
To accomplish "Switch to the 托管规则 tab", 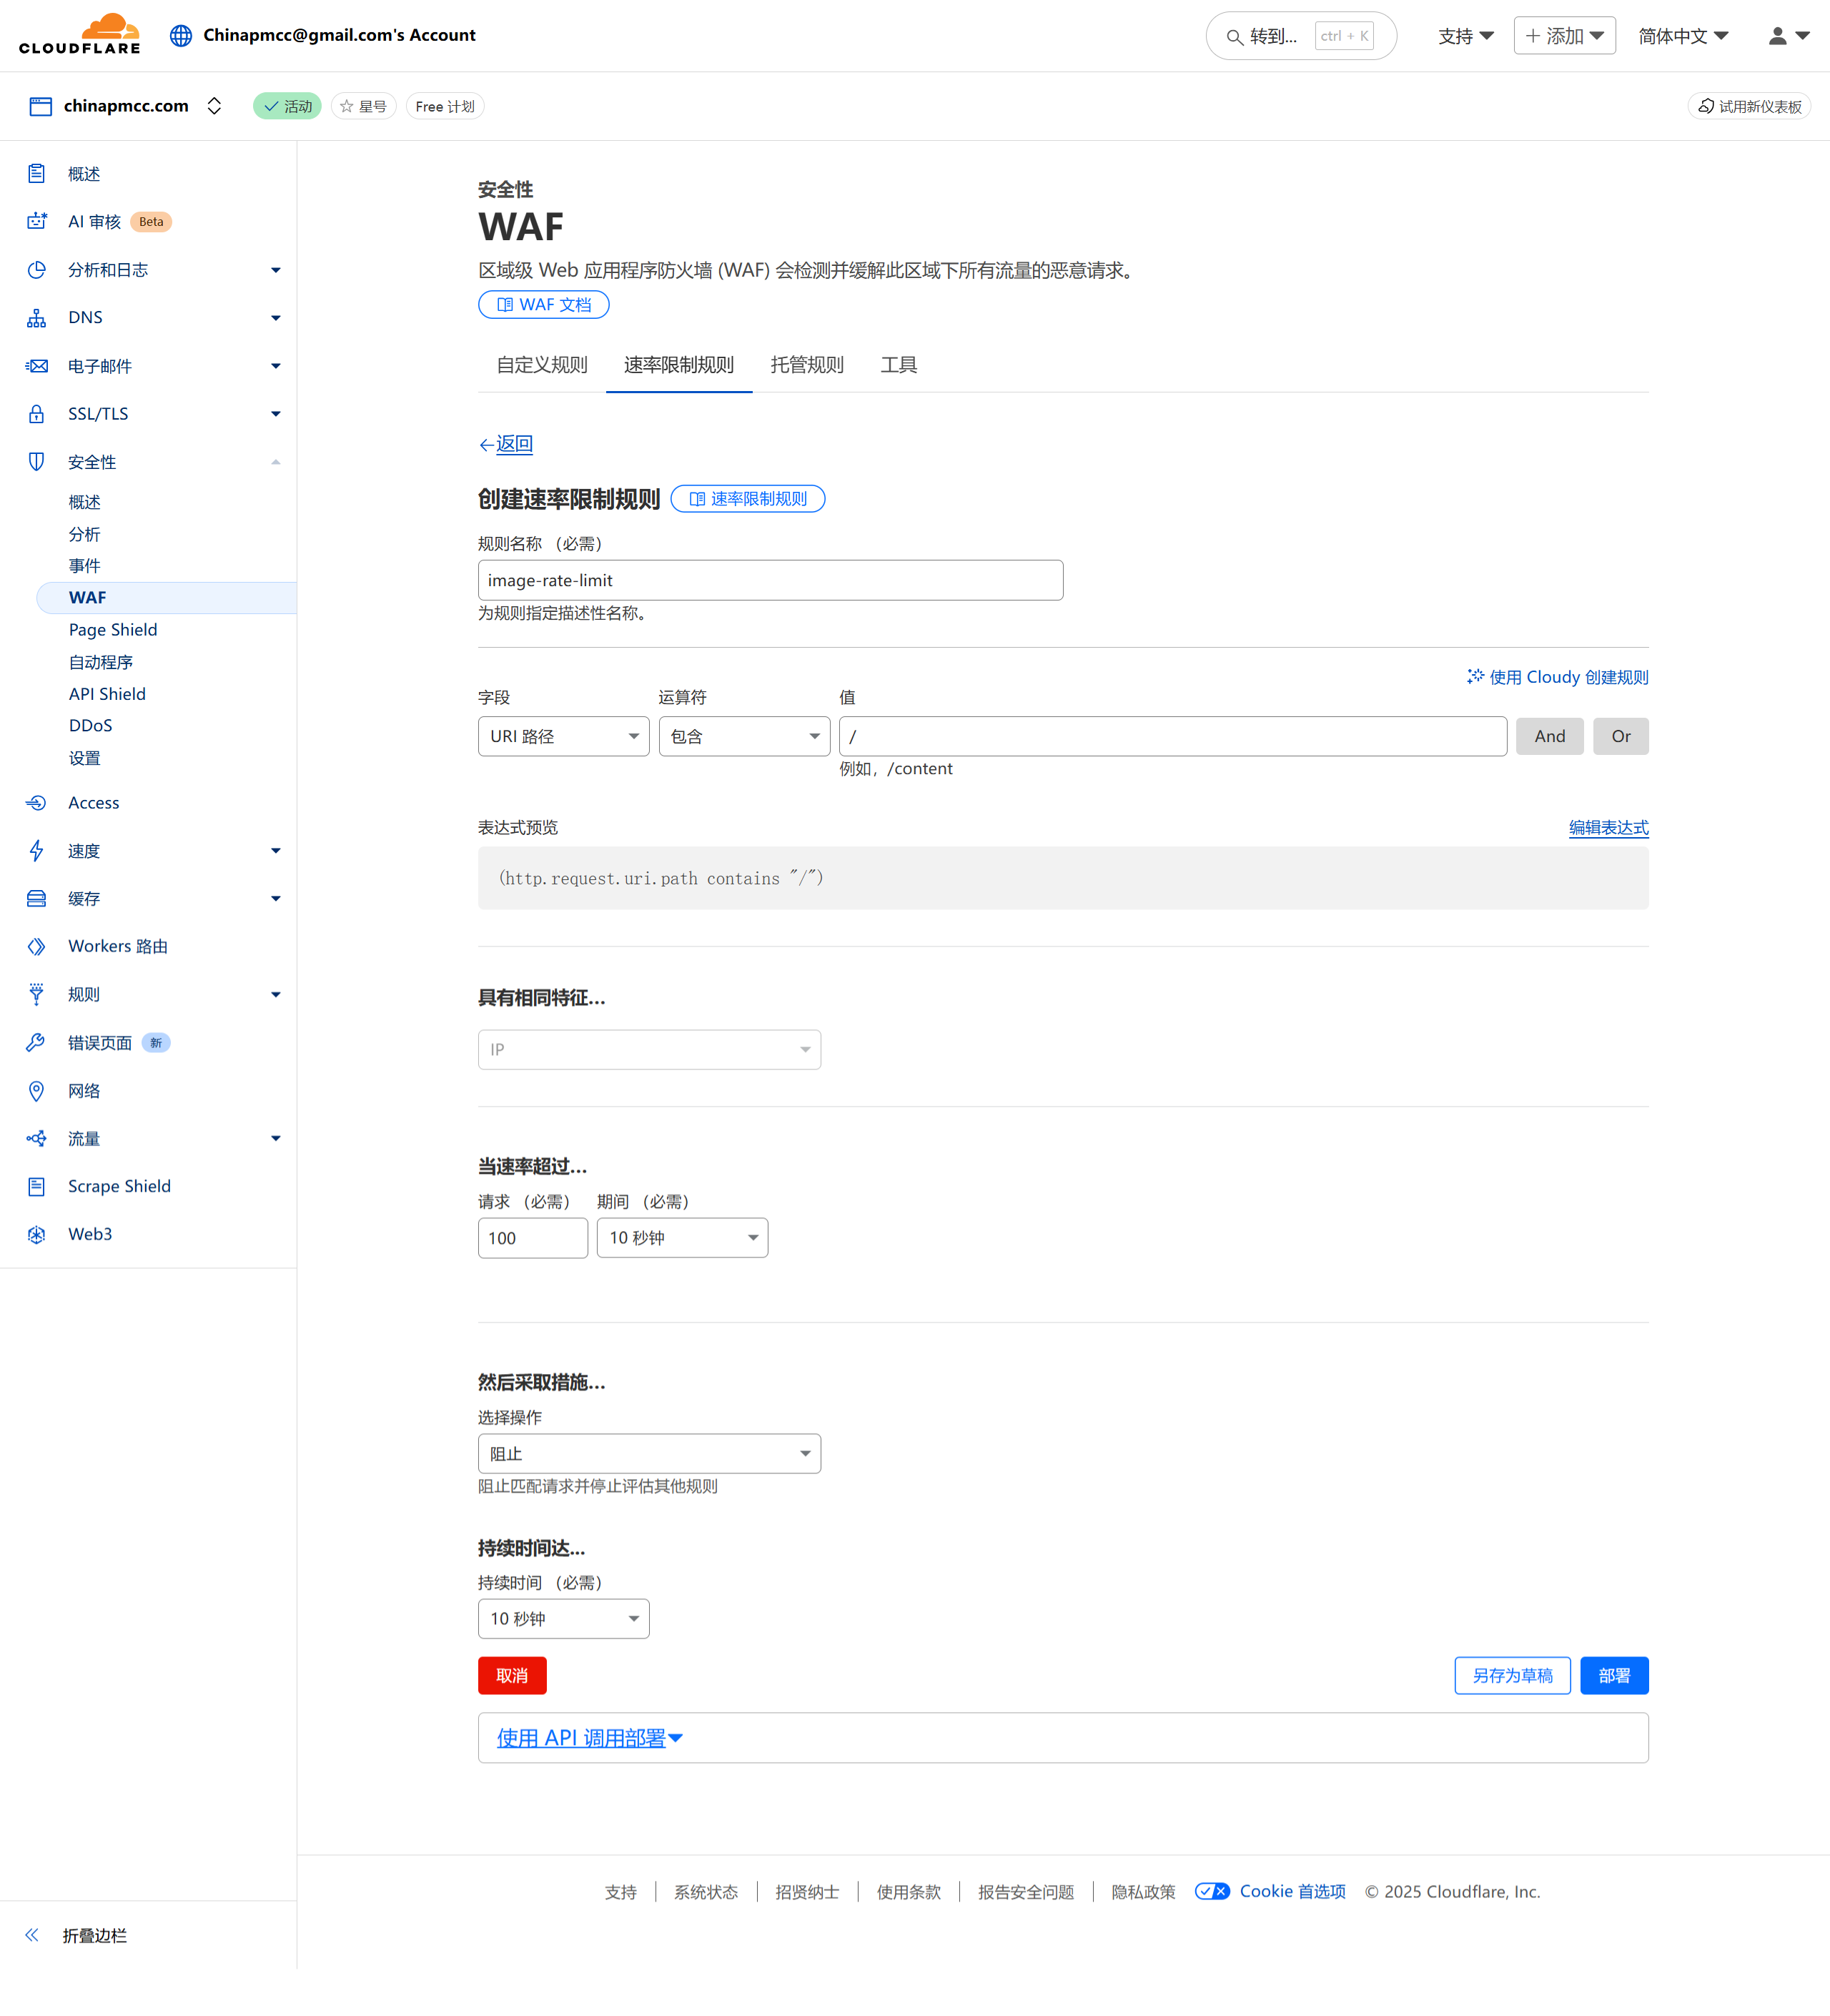I will tap(806, 365).
